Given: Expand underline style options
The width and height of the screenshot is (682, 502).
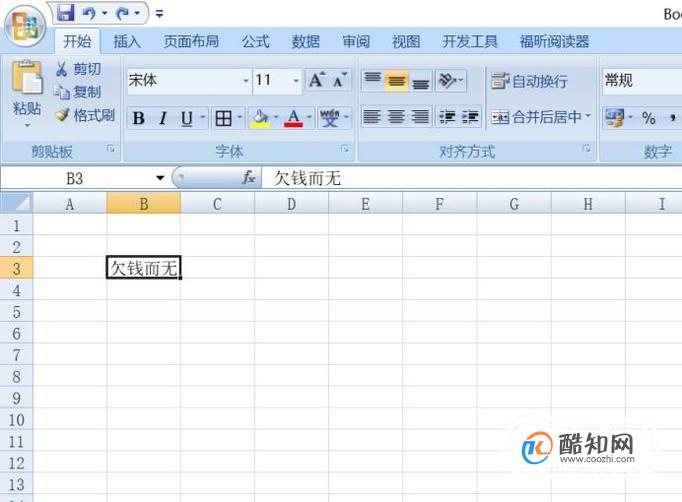Looking at the screenshot, I should coord(203,118).
